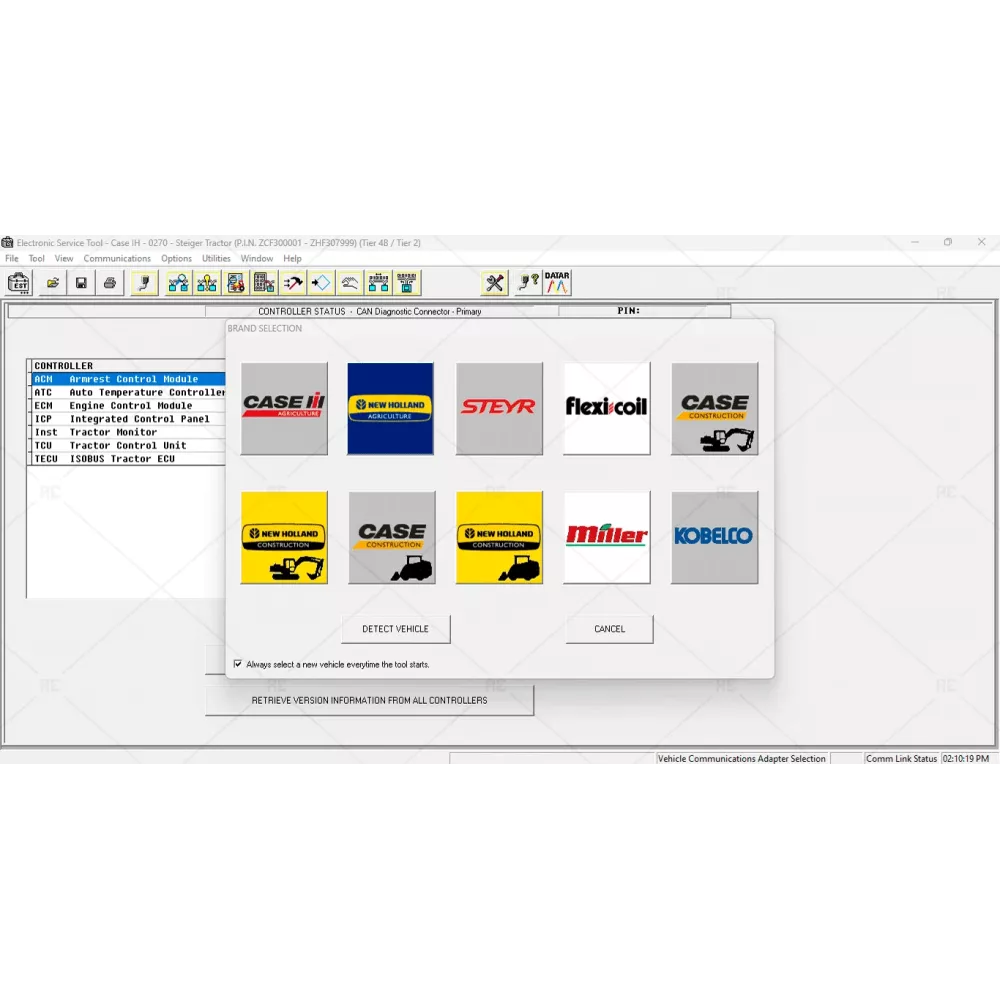Screen dimensions: 1000x1000
Task: Click the Cancel button in Brand Selection
Action: click(x=609, y=629)
